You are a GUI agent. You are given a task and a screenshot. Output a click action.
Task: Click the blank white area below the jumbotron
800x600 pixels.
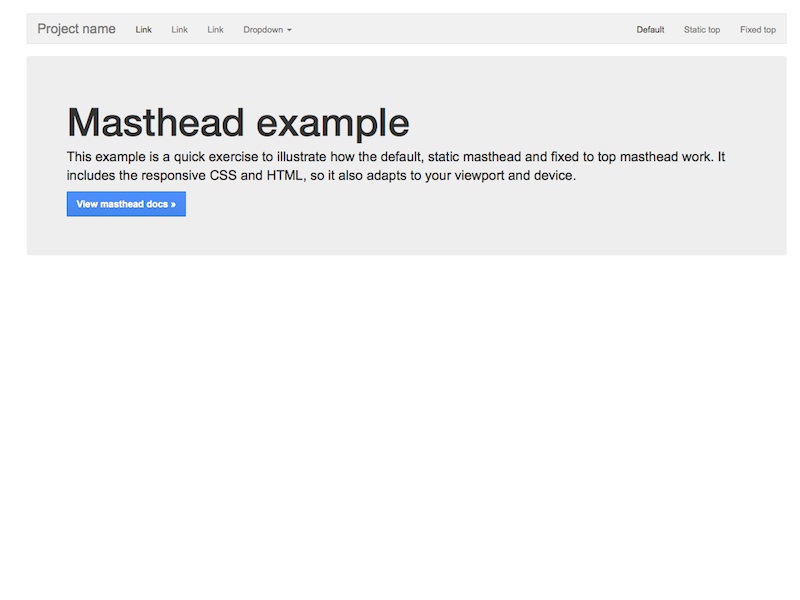[x=400, y=420]
